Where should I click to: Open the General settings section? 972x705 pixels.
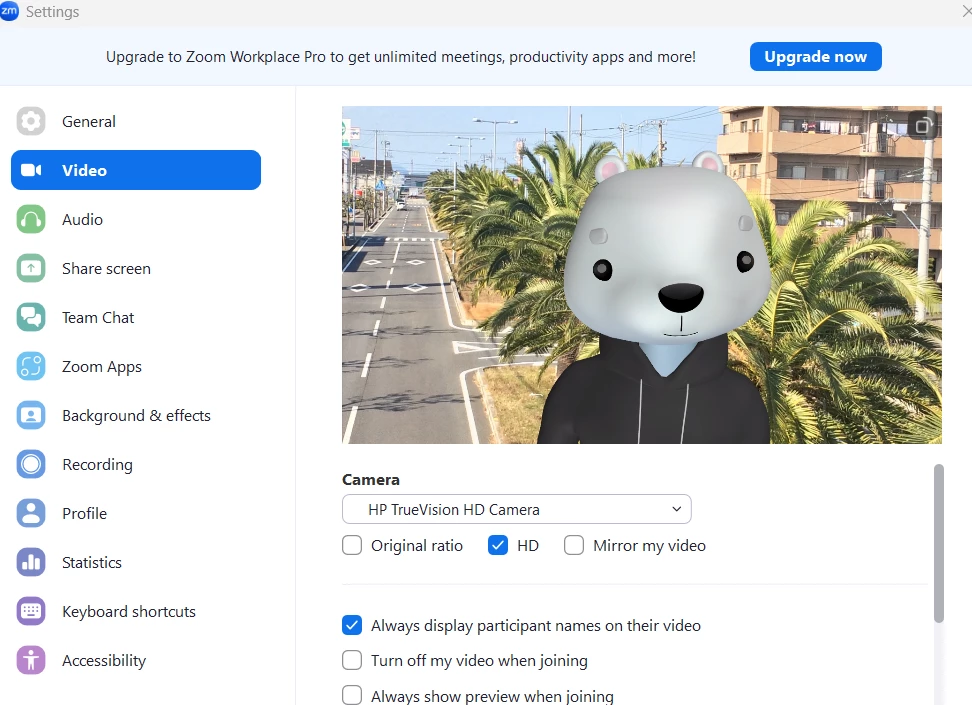click(x=136, y=121)
